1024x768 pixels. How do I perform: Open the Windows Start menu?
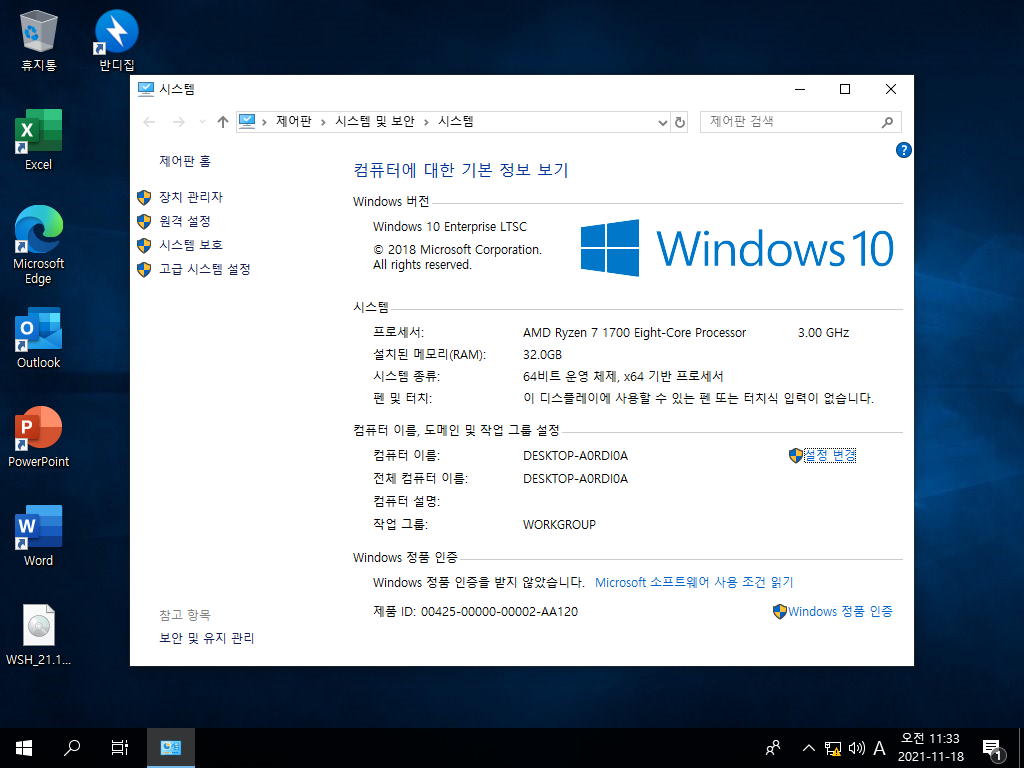pyautogui.click(x=24, y=748)
